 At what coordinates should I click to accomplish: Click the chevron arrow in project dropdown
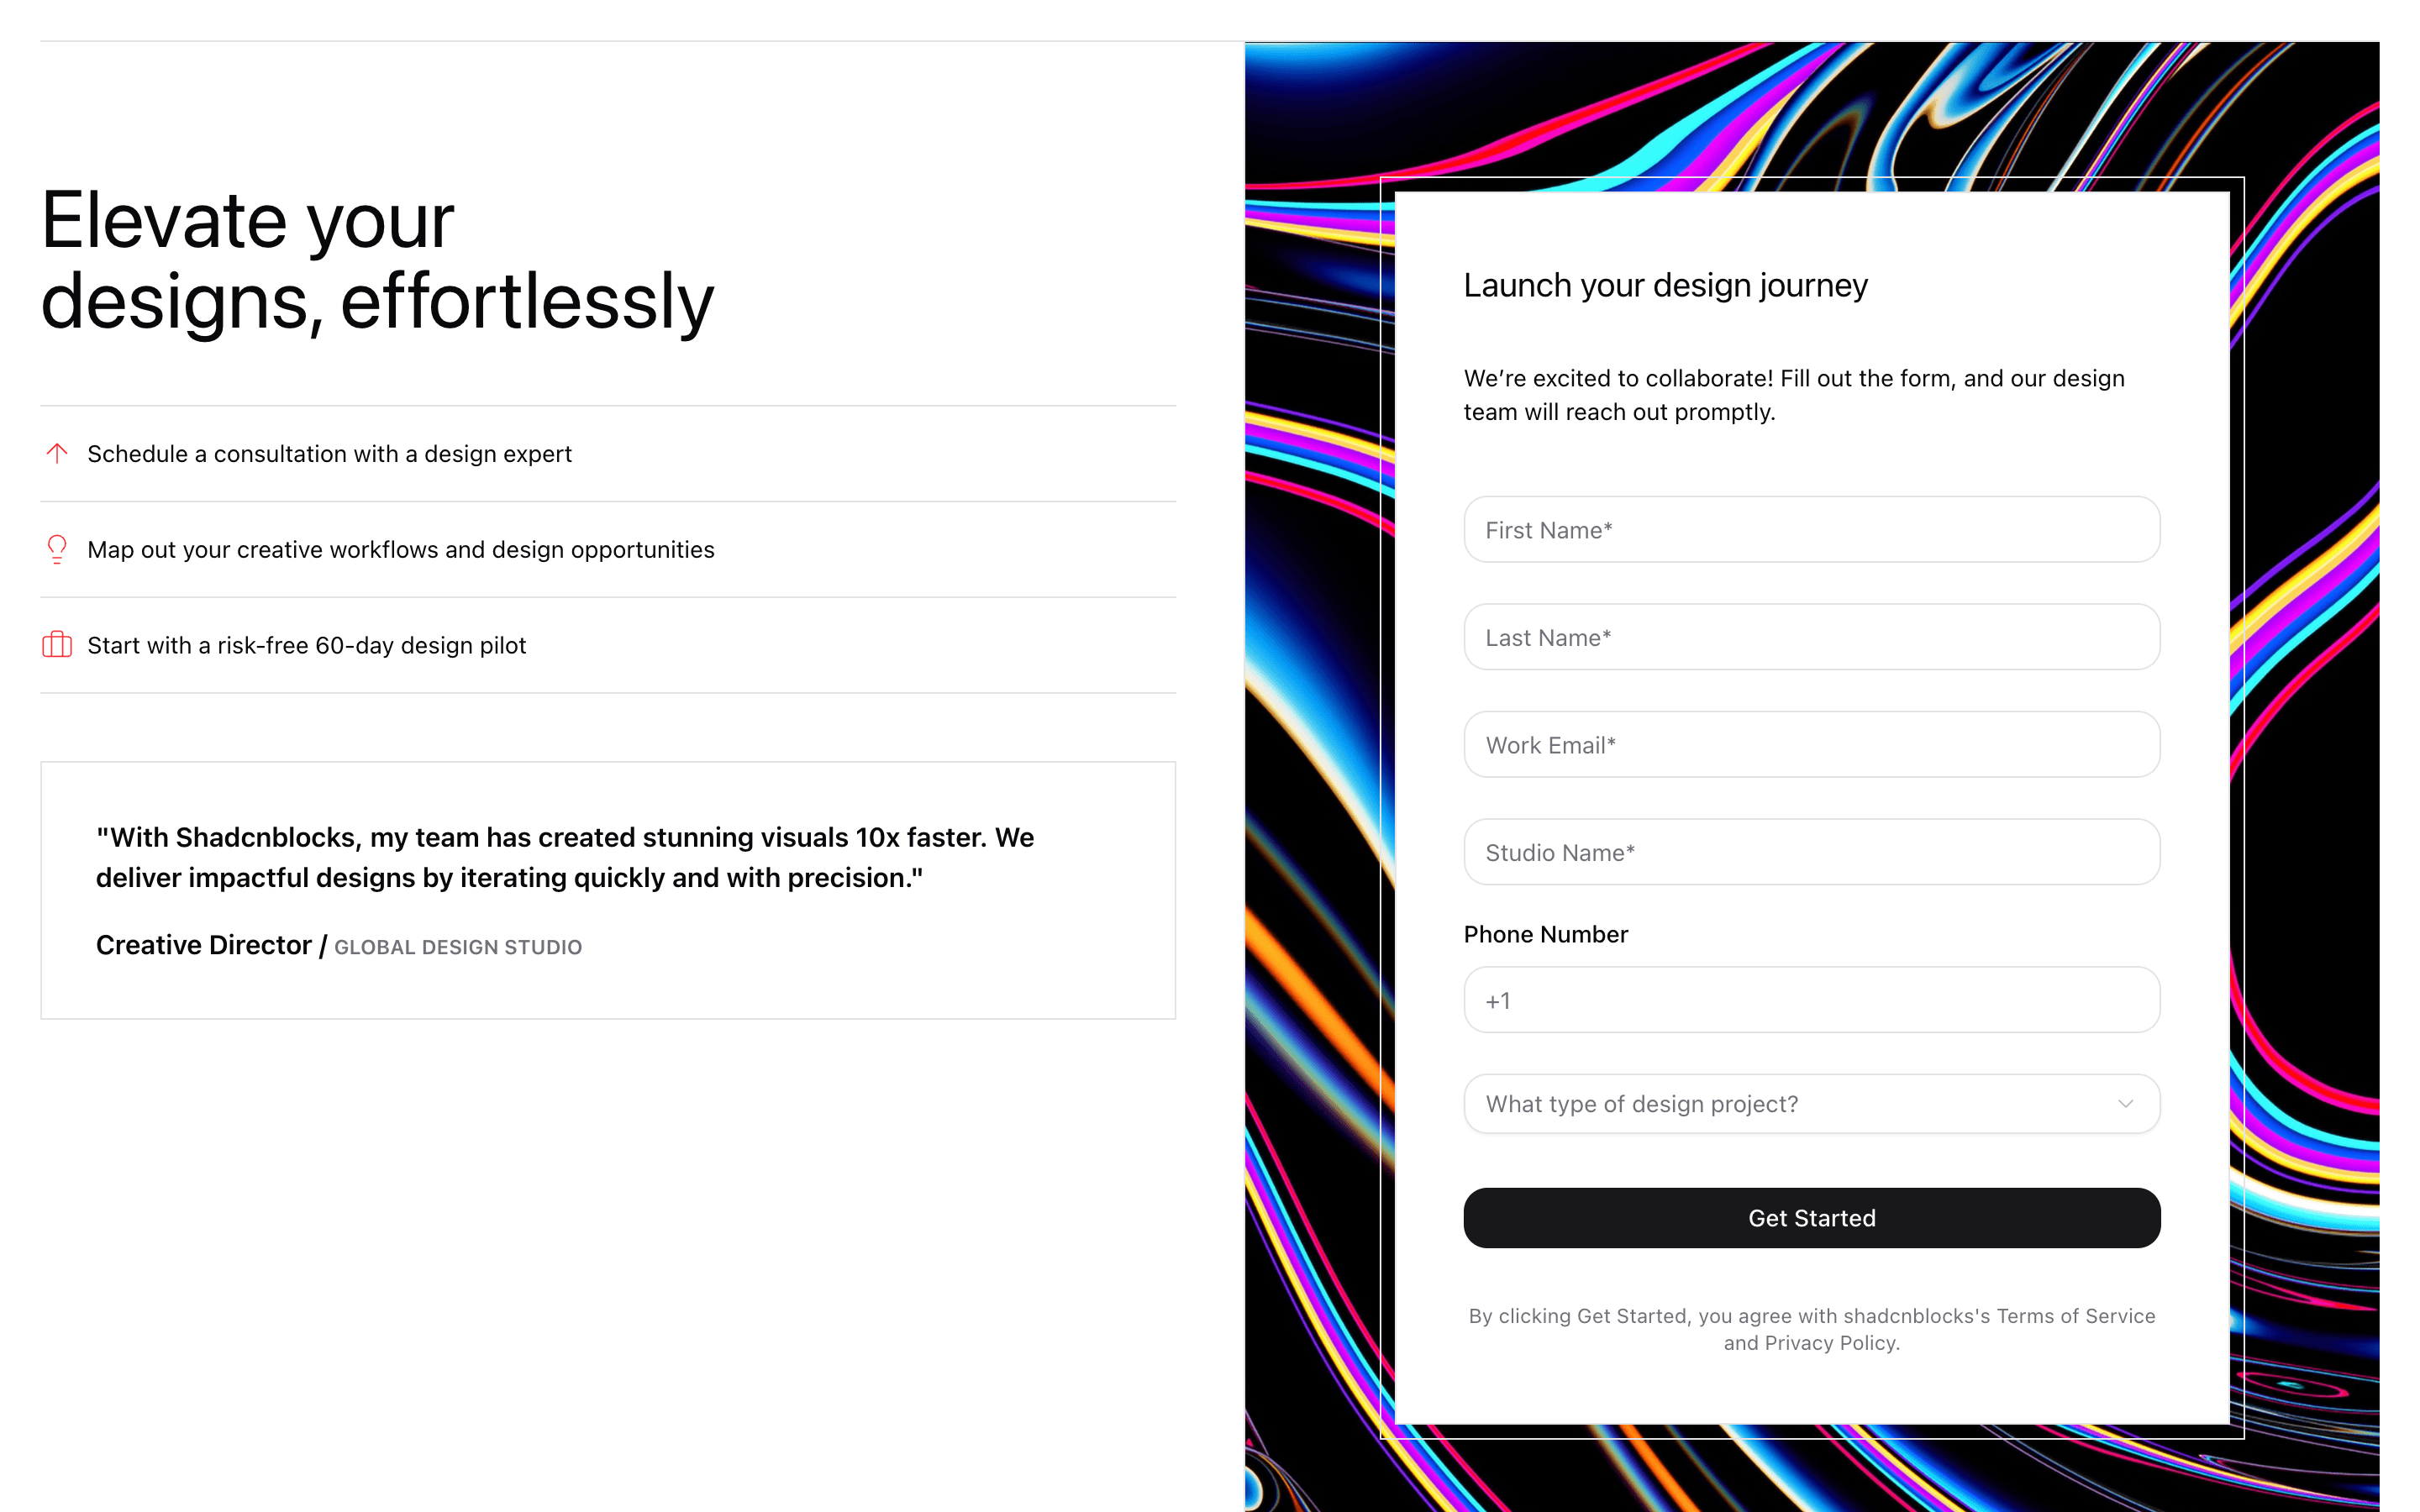pos(2125,1104)
